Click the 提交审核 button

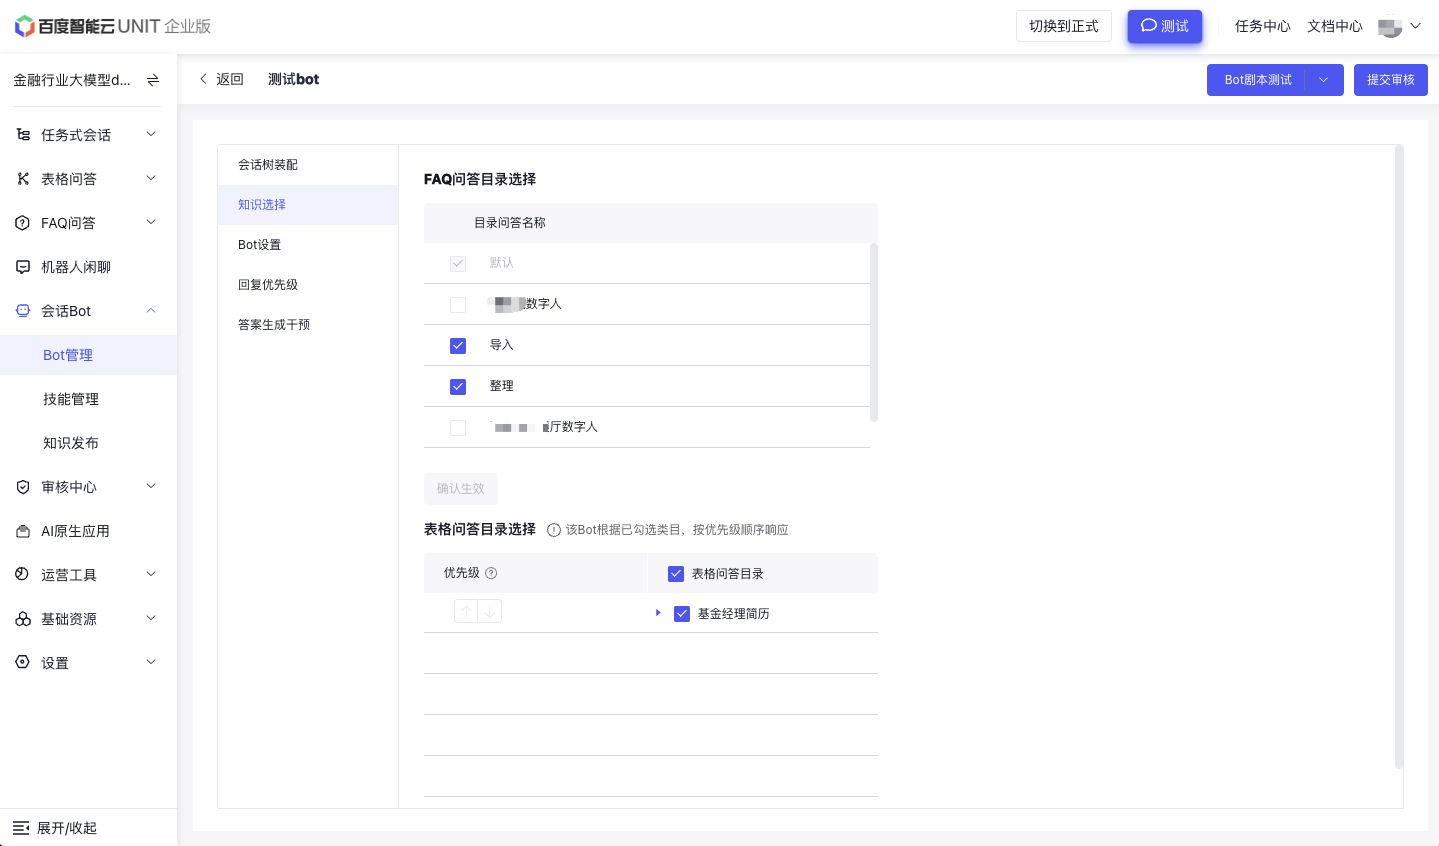[1391, 80]
